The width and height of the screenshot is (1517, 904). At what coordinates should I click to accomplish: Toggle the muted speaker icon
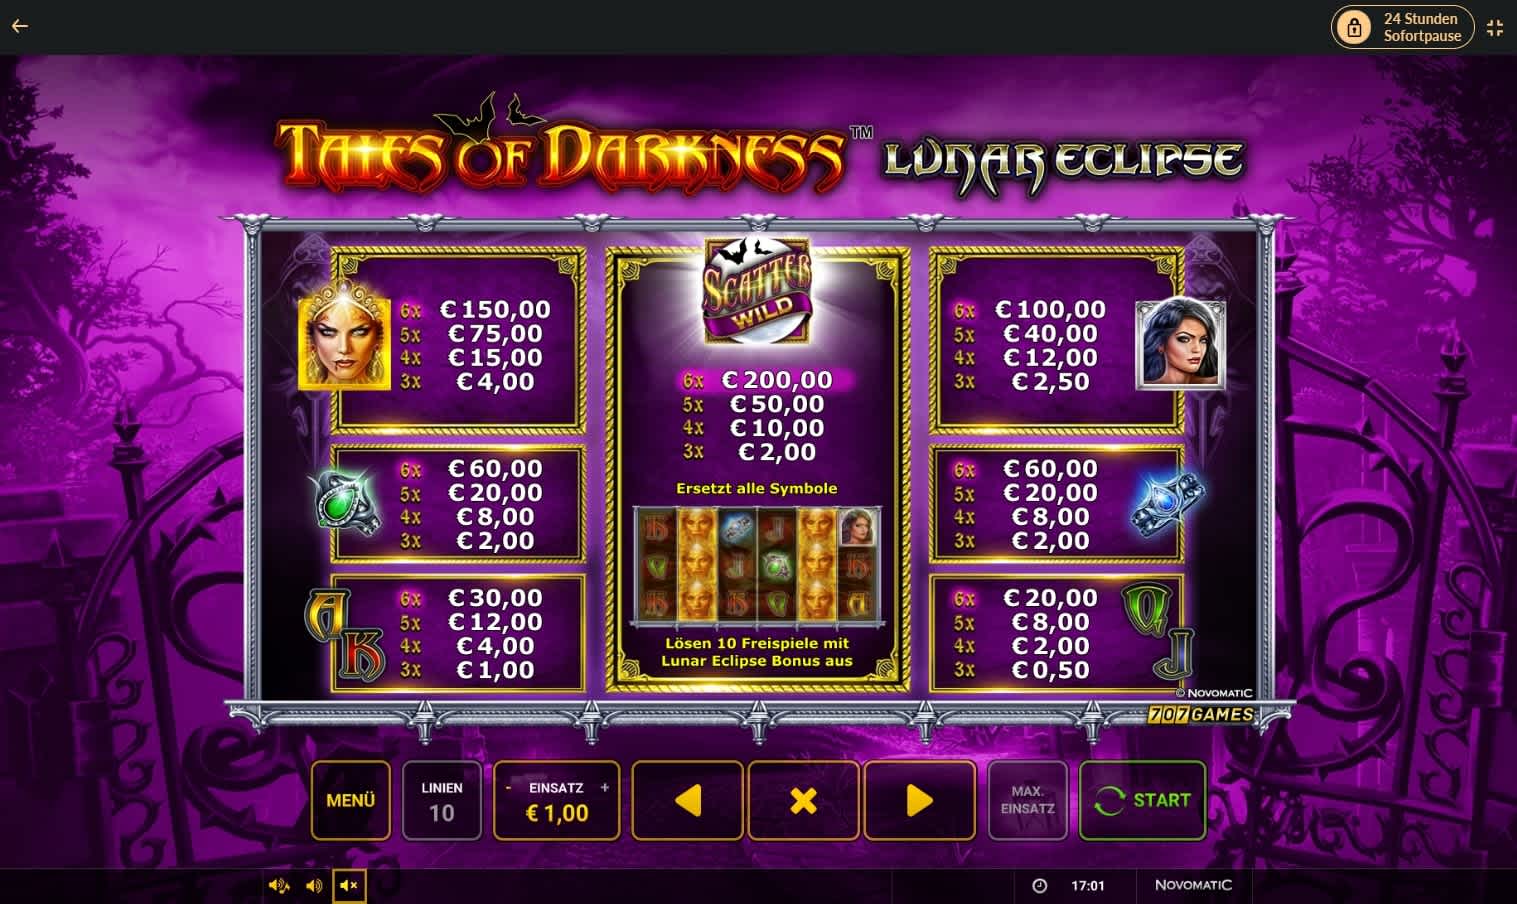pyautogui.click(x=349, y=886)
